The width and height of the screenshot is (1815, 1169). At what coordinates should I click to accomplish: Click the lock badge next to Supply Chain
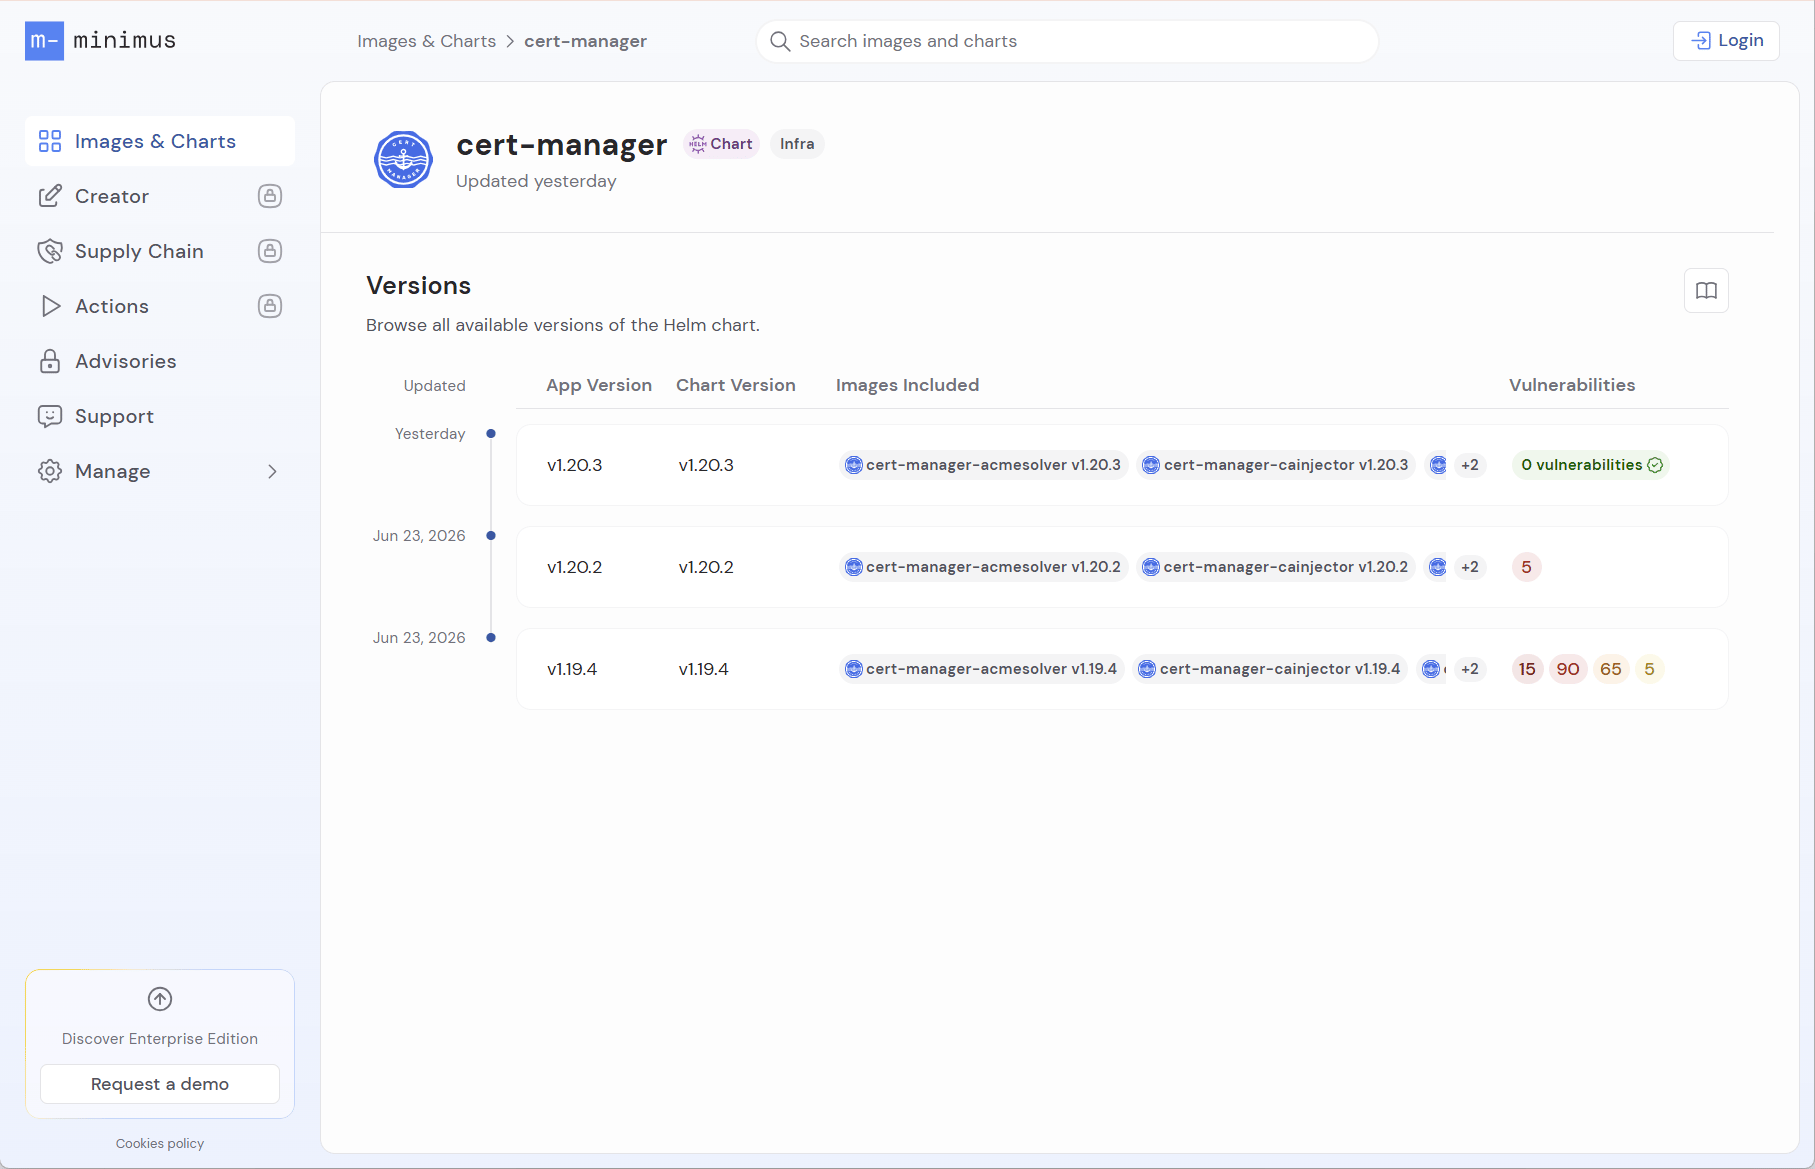tap(270, 251)
